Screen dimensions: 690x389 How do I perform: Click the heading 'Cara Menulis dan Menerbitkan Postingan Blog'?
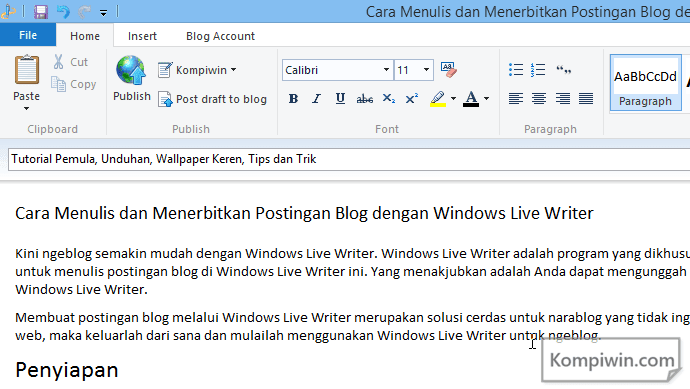click(x=304, y=213)
